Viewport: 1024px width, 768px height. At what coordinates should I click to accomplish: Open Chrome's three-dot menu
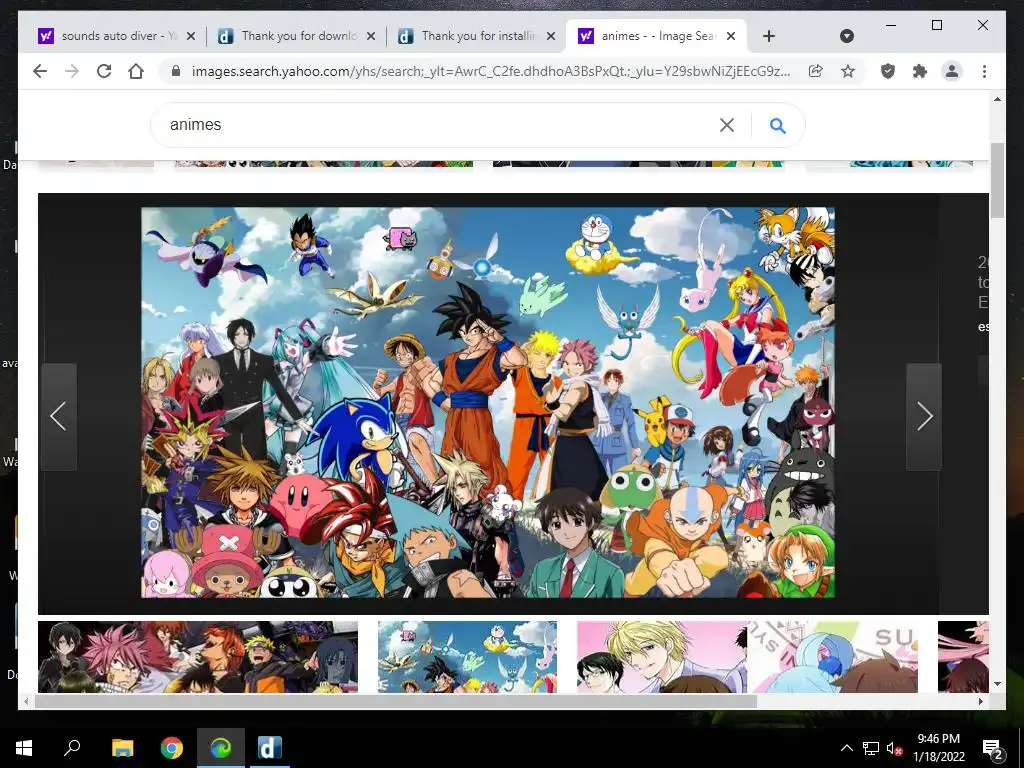point(984,71)
